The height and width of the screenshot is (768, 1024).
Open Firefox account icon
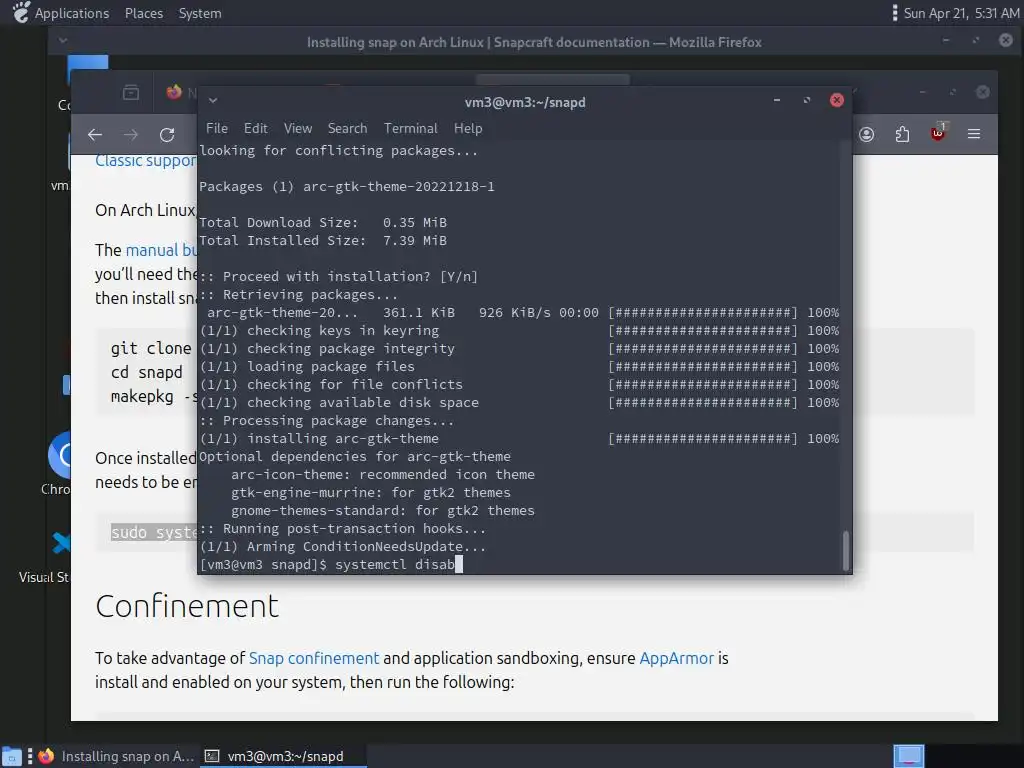[x=867, y=135]
